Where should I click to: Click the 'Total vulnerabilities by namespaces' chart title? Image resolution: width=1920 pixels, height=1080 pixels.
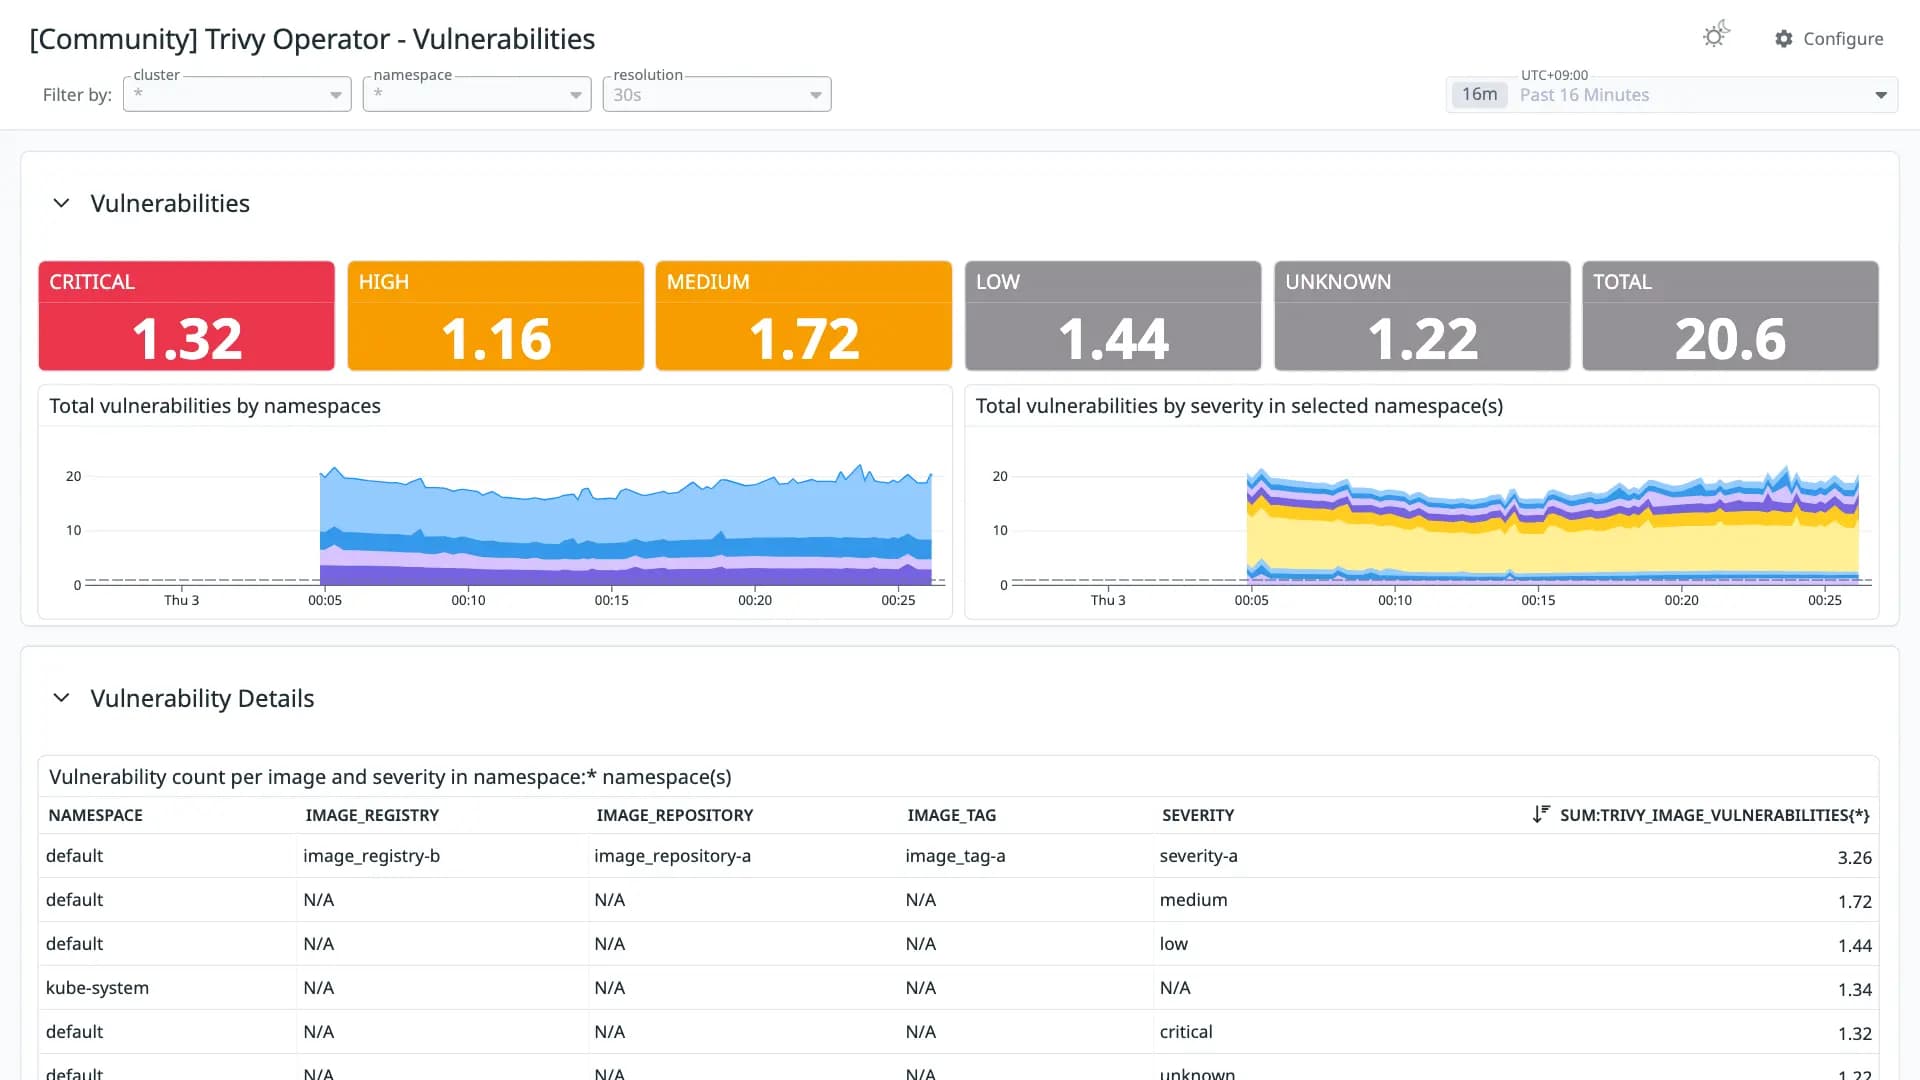click(215, 406)
